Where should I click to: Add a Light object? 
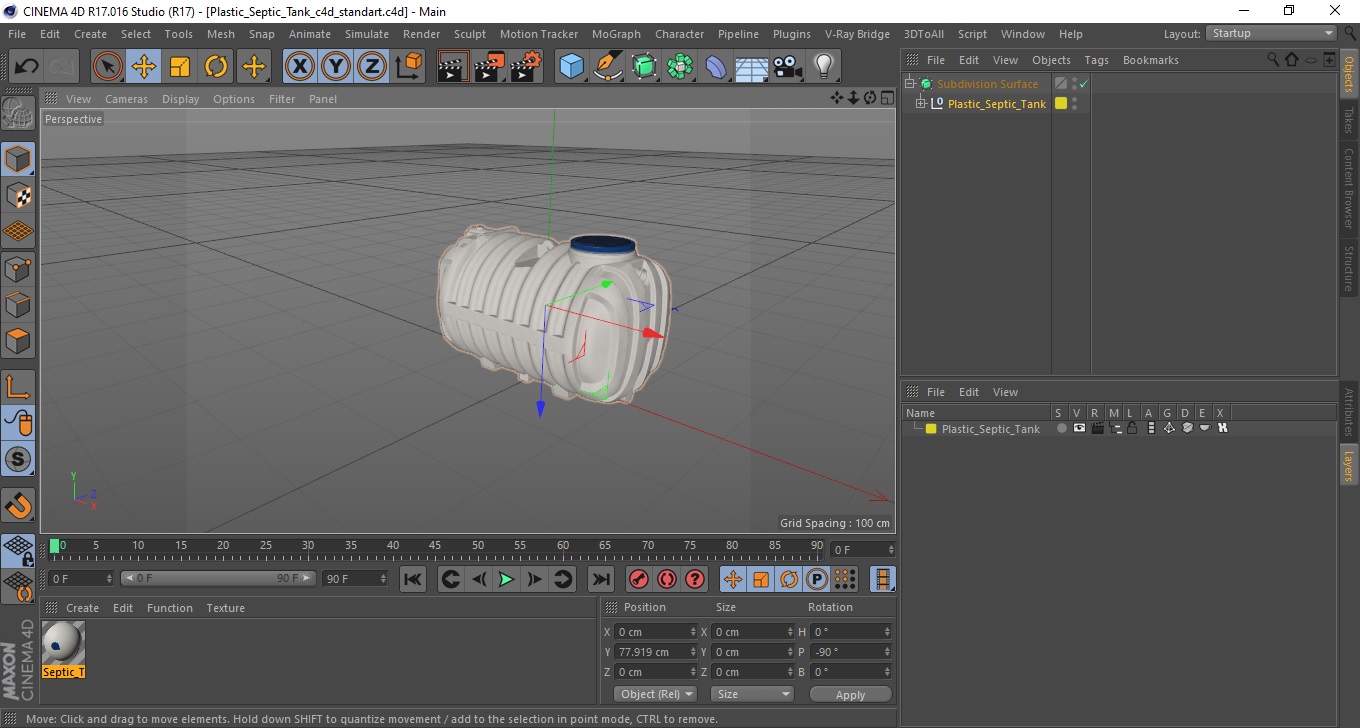(824, 67)
